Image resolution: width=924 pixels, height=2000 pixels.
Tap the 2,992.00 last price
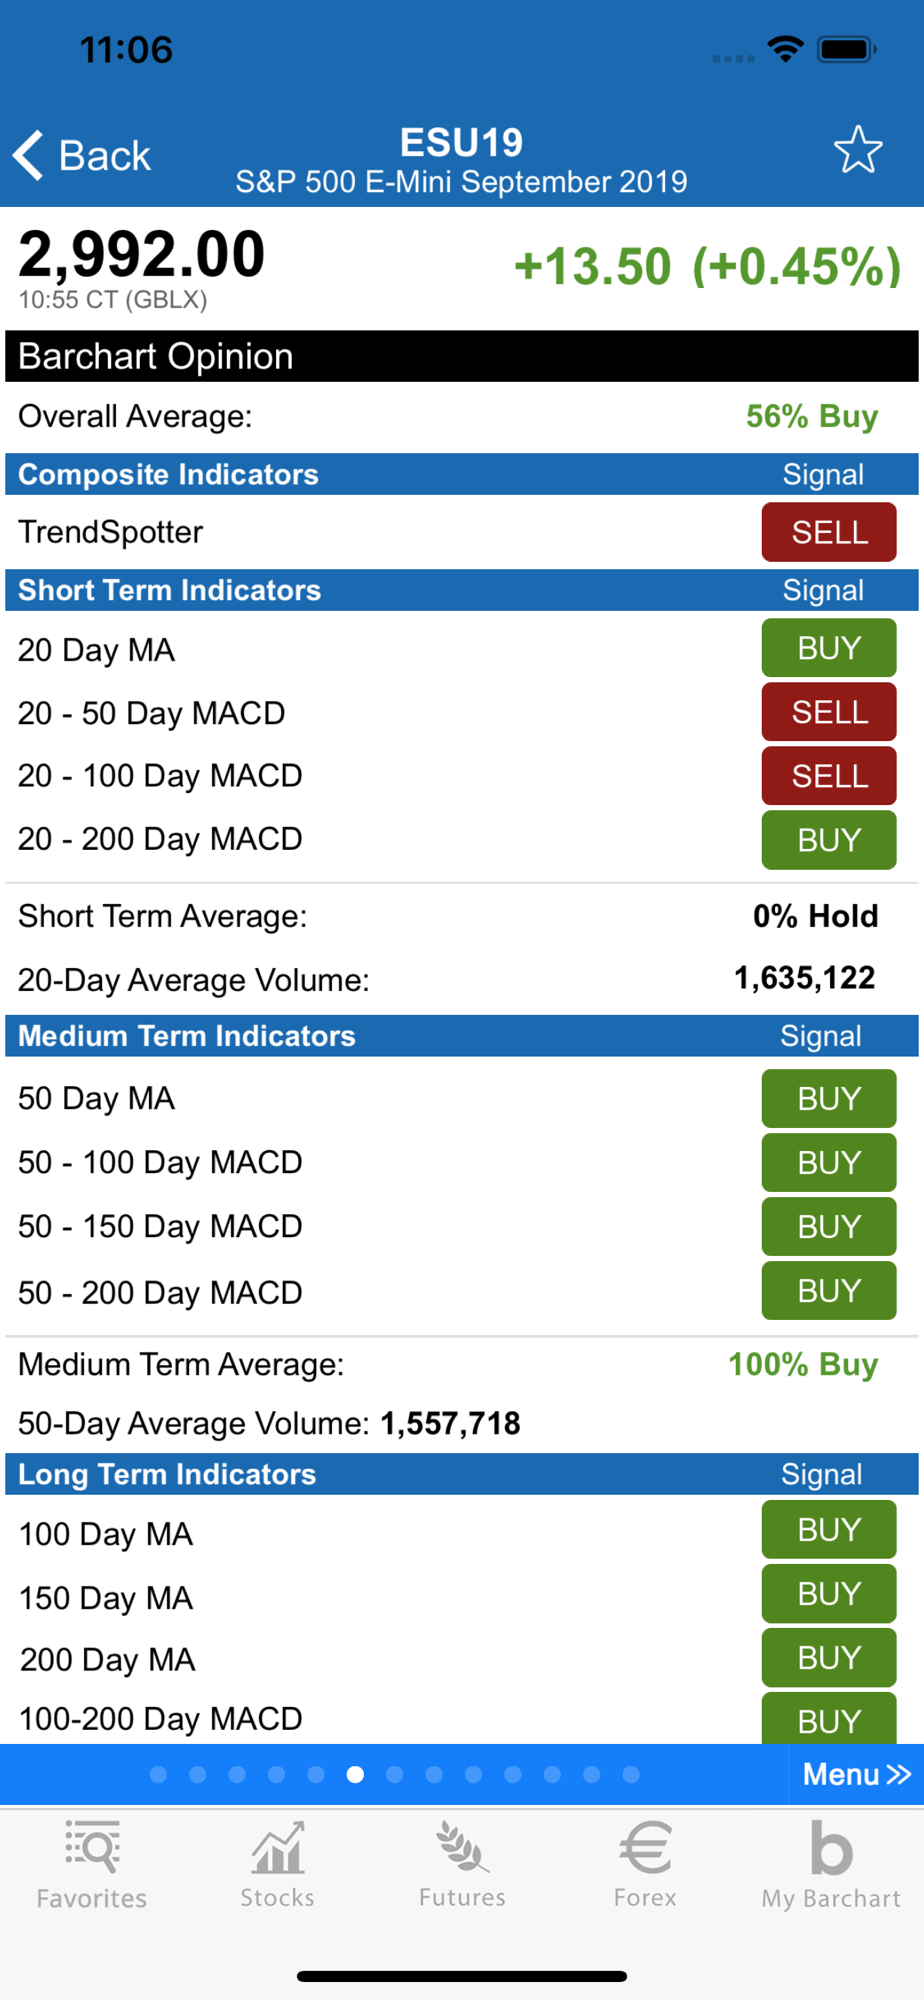pyautogui.click(x=142, y=254)
